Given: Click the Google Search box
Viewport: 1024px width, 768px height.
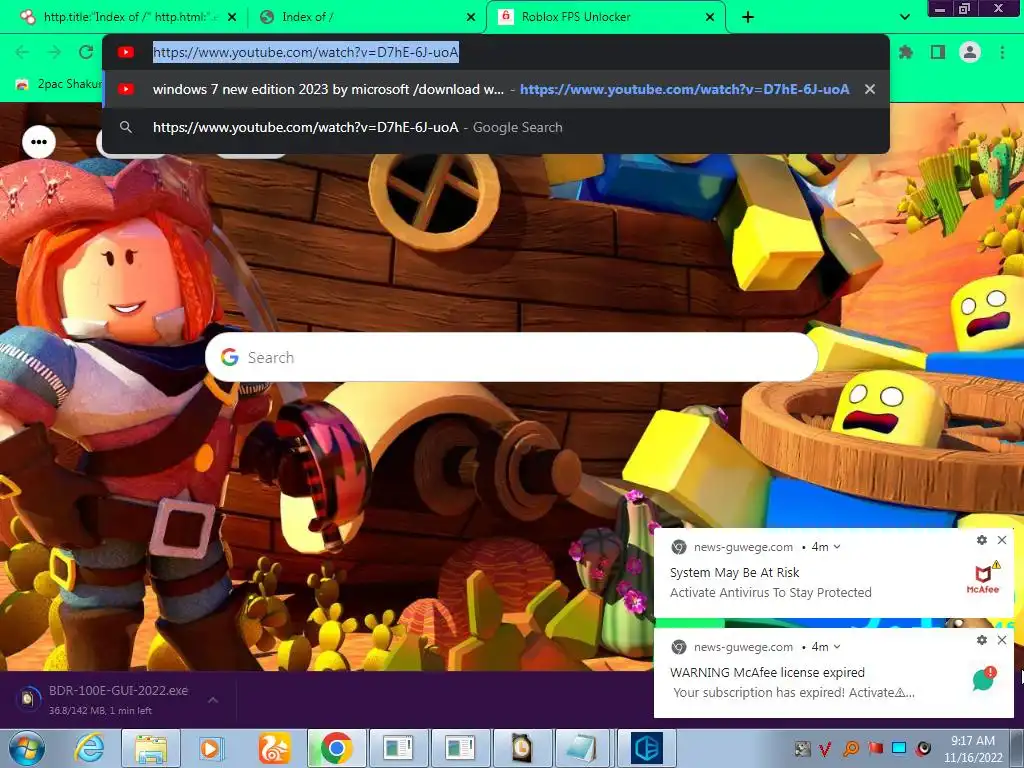Looking at the screenshot, I should [x=511, y=357].
